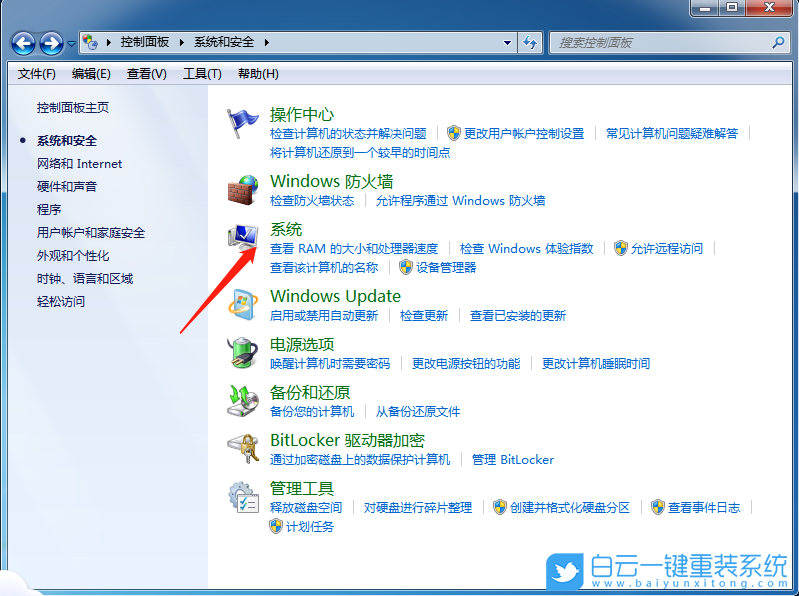The width and height of the screenshot is (799, 596).
Task: Open the 管理工具 heading link
Action: click(302, 488)
